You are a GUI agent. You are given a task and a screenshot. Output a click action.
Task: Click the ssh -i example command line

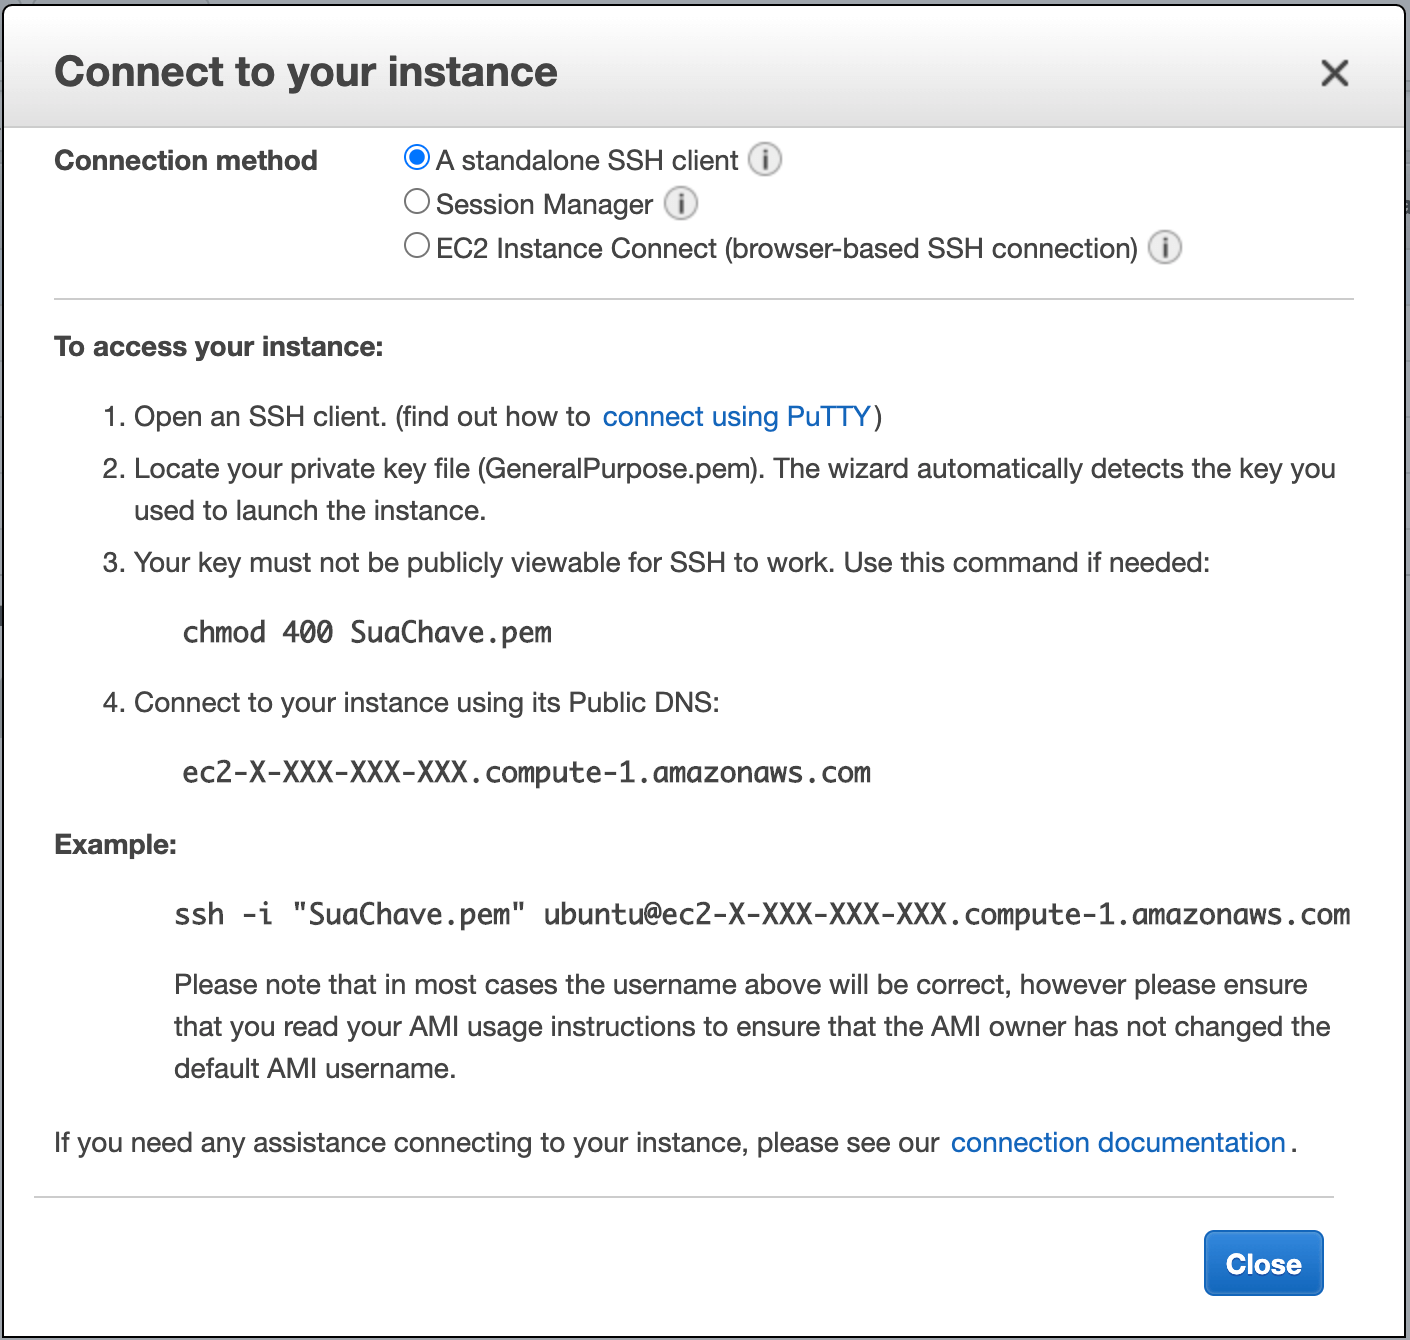click(x=762, y=915)
